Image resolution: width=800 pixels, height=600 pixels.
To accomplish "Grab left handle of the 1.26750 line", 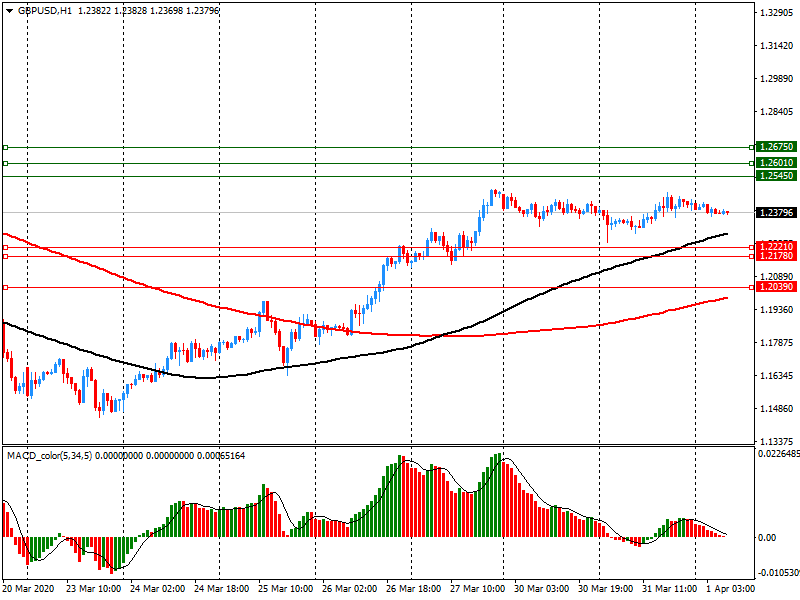I will point(6,147).
